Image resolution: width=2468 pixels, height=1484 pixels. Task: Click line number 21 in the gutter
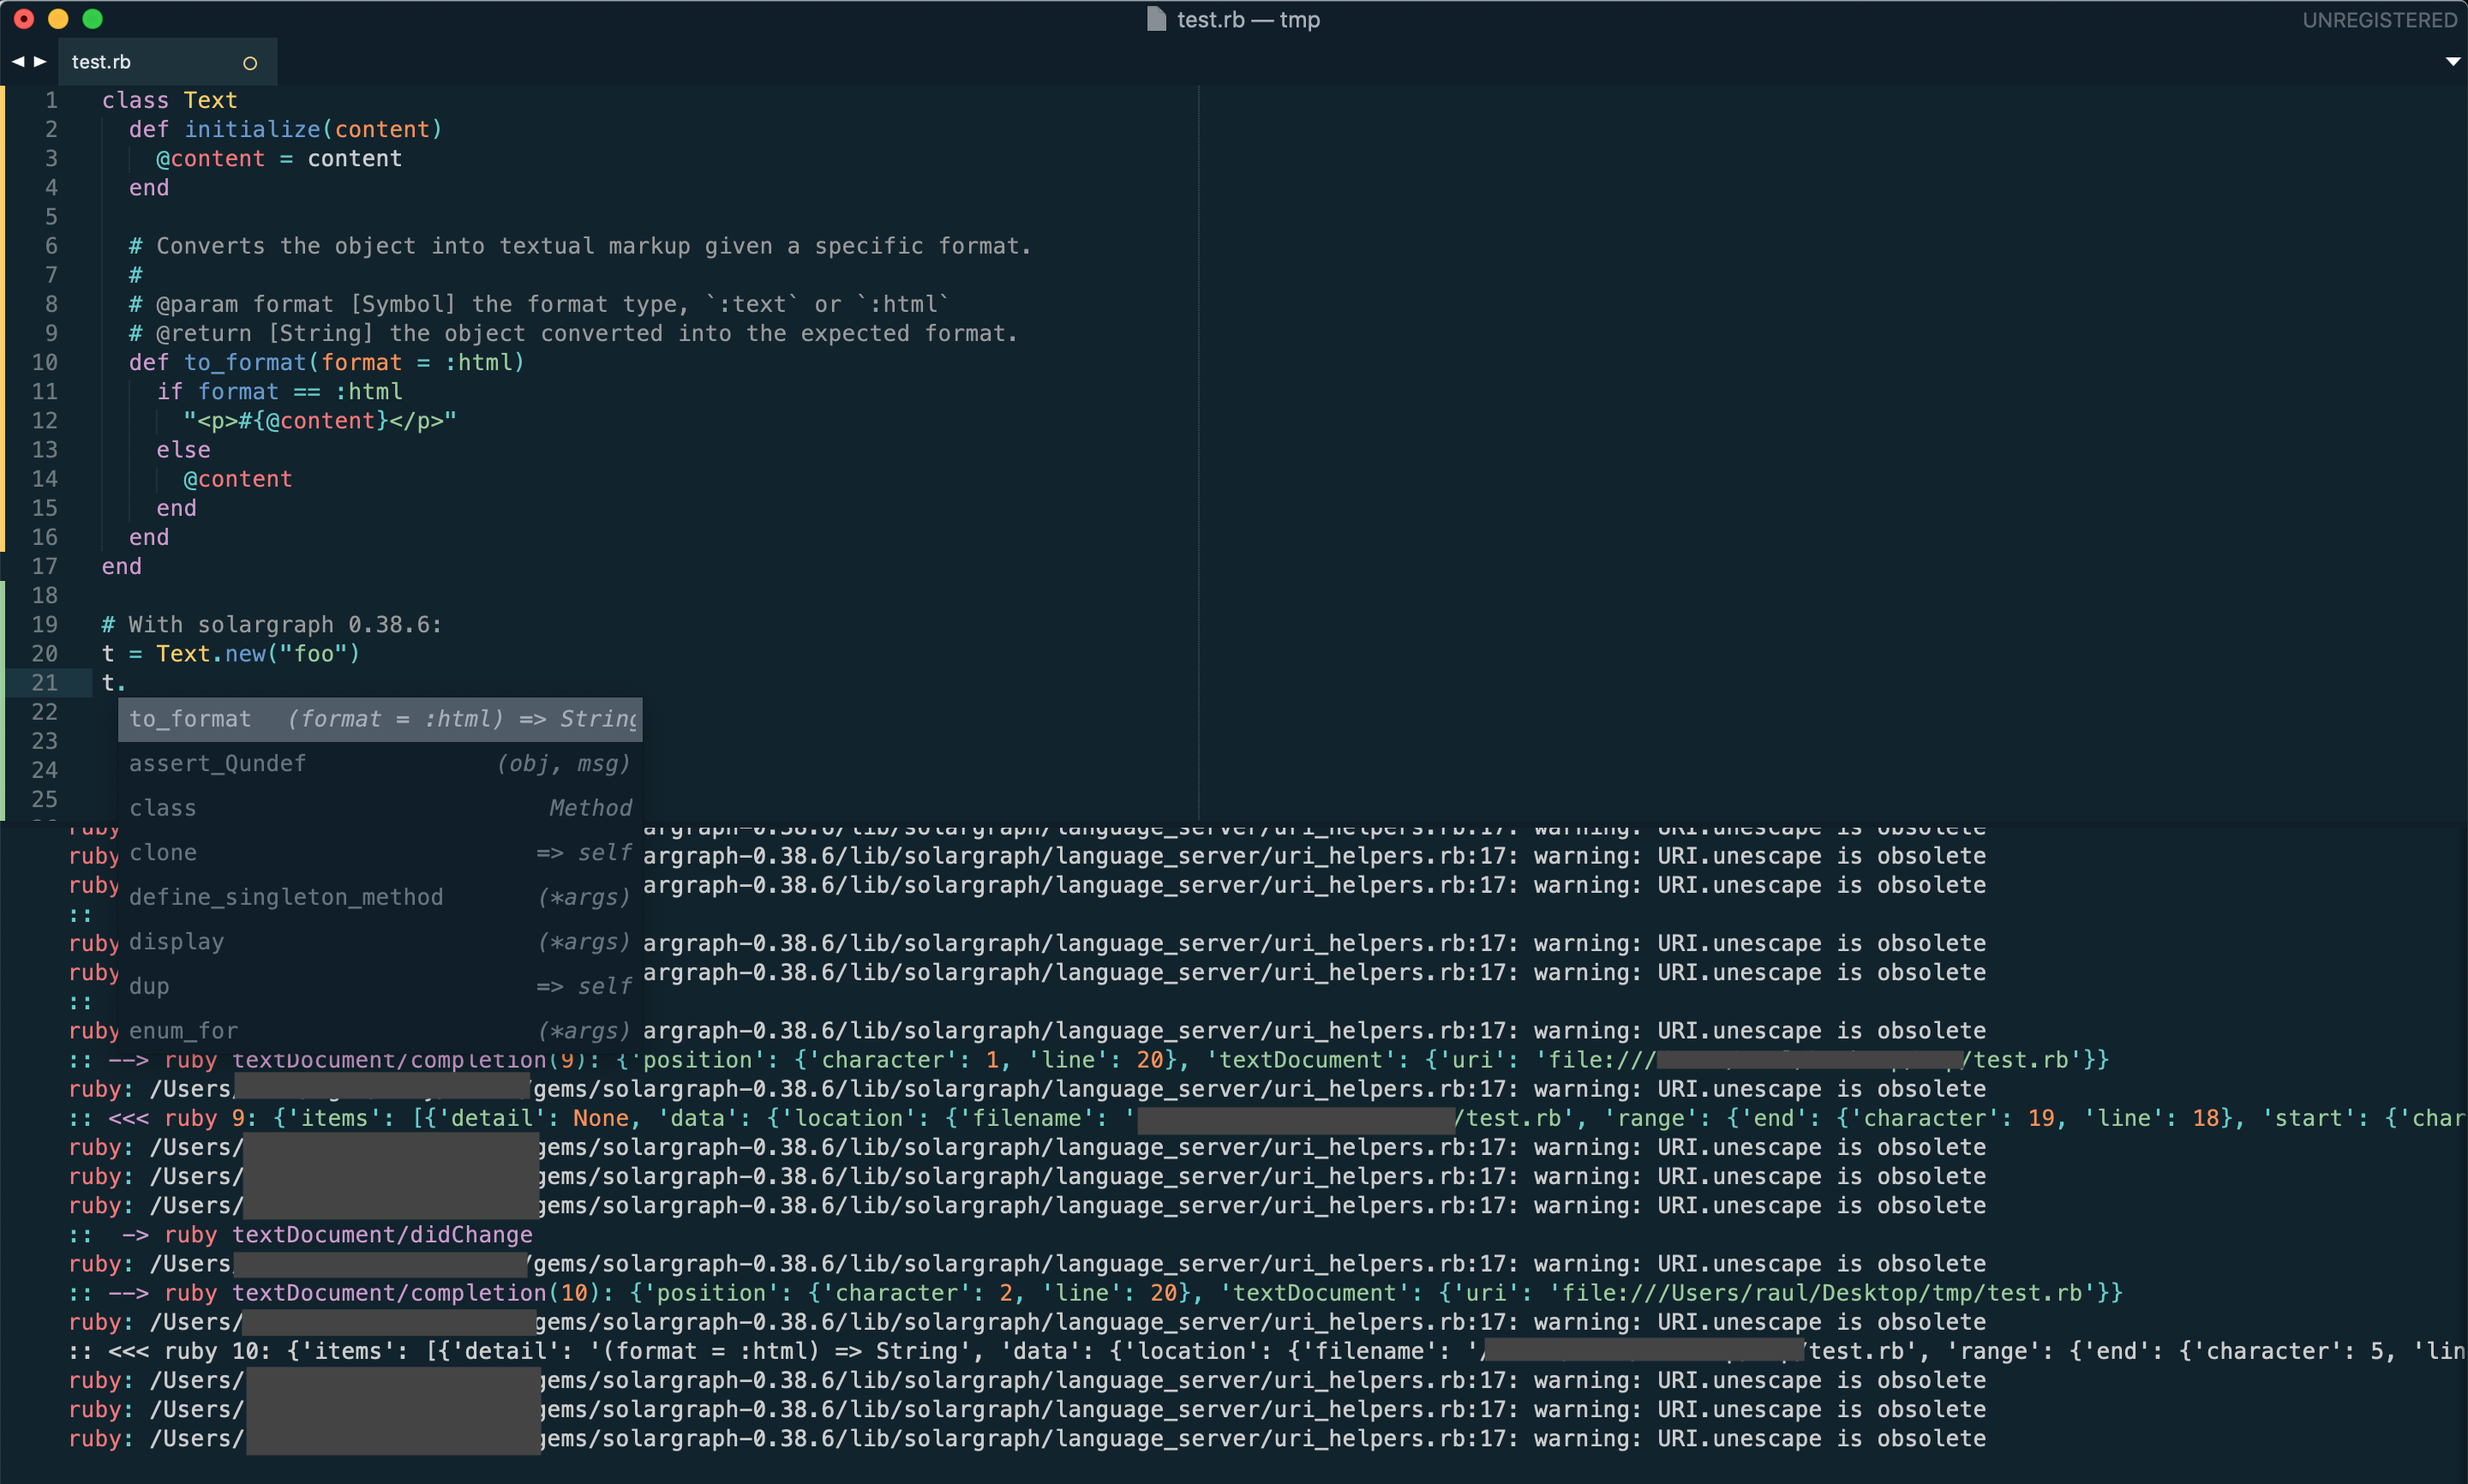click(45, 683)
